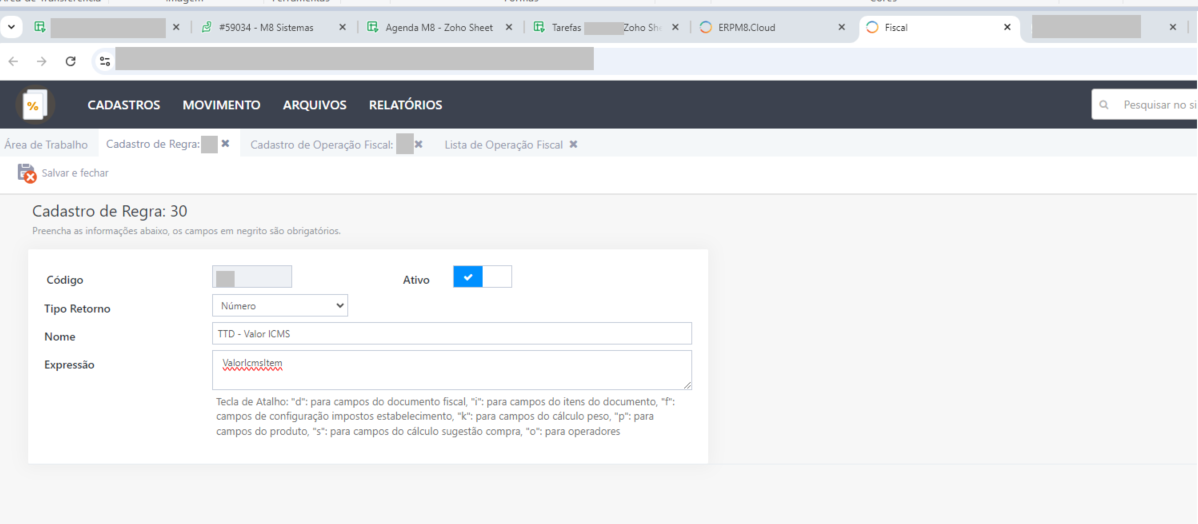Image resolution: width=1198 pixels, height=524 pixels.
Task: Click the Expressão textarea resize handle
Action: click(687, 384)
